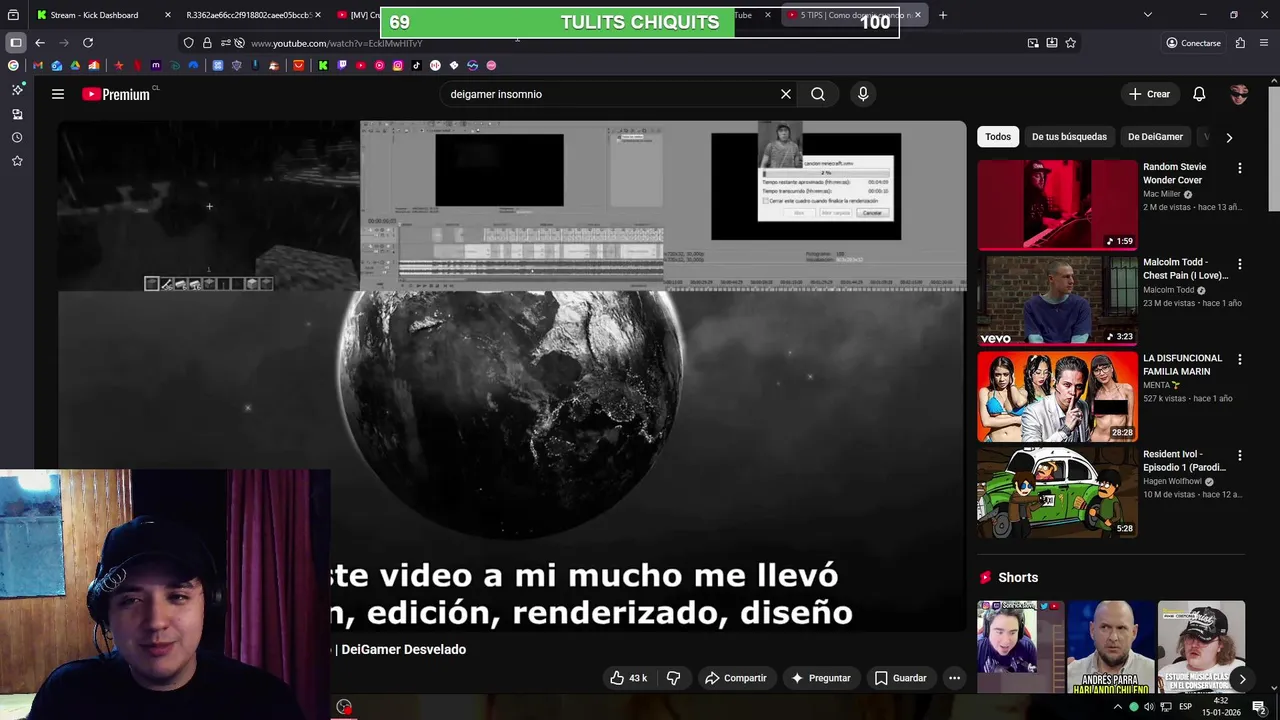1280x720 pixels.
Task: Open more actions ellipsis under video
Action: [954, 678]
